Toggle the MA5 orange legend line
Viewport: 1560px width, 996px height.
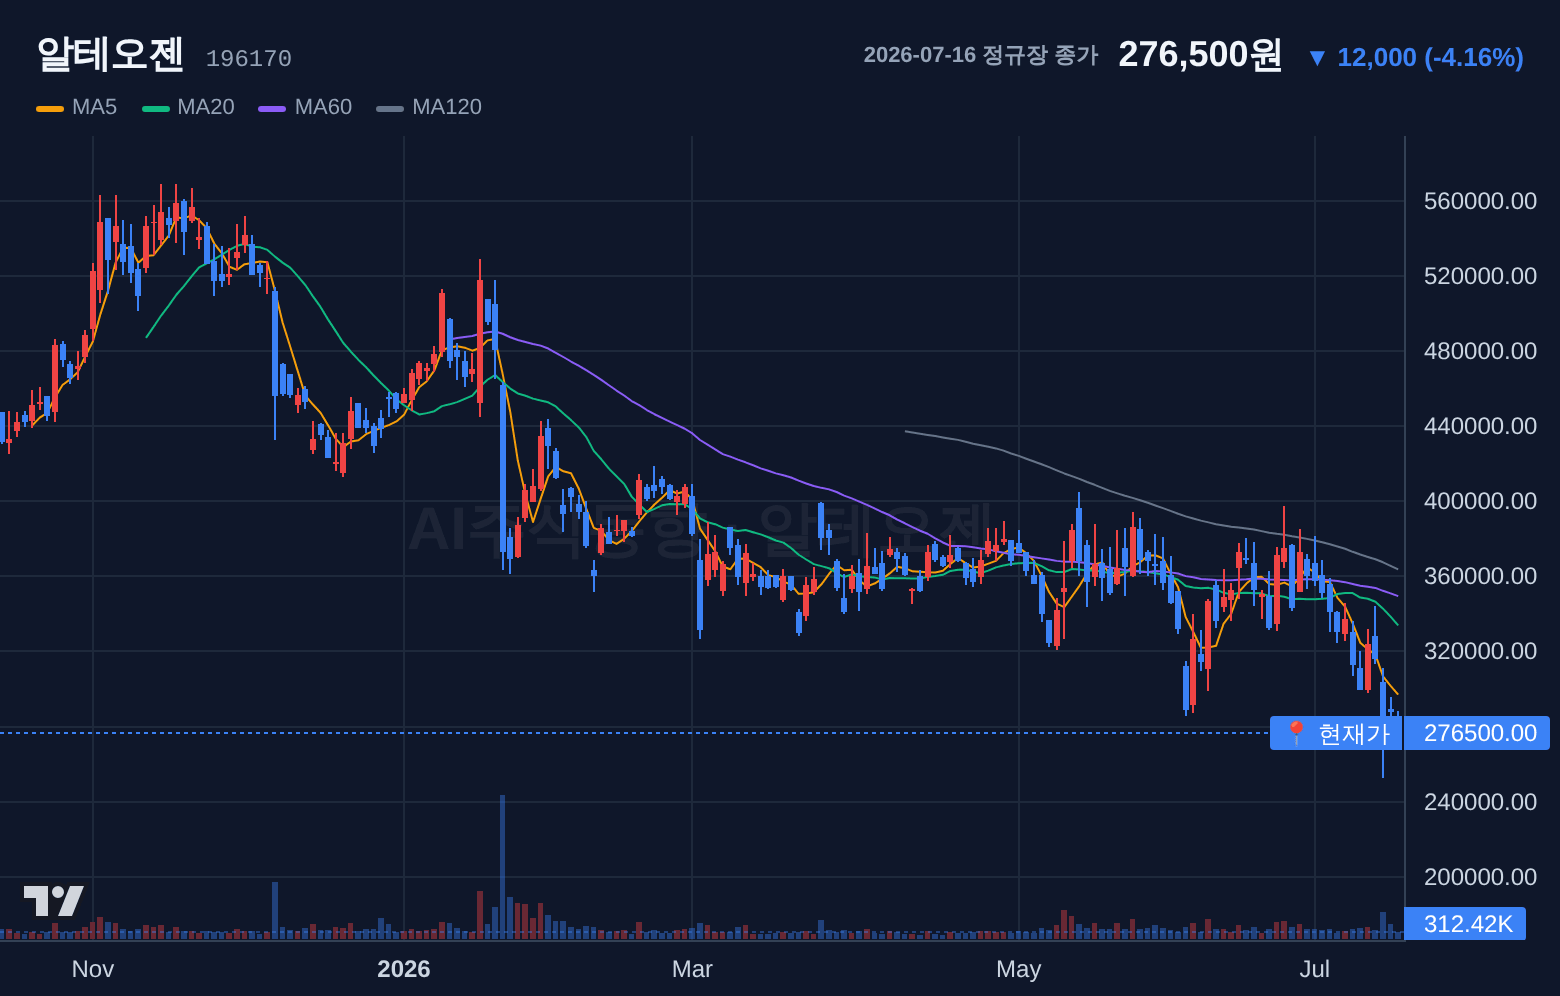click(x=50, y=108)
